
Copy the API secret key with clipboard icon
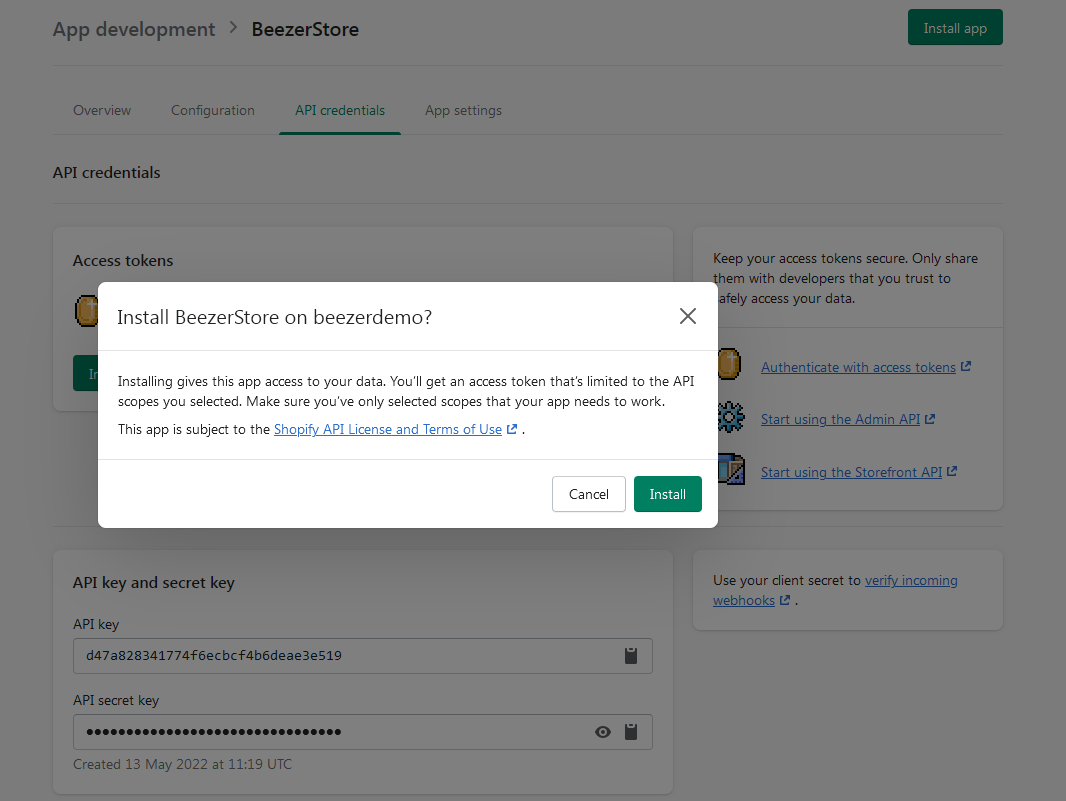[x=631, y=732]
